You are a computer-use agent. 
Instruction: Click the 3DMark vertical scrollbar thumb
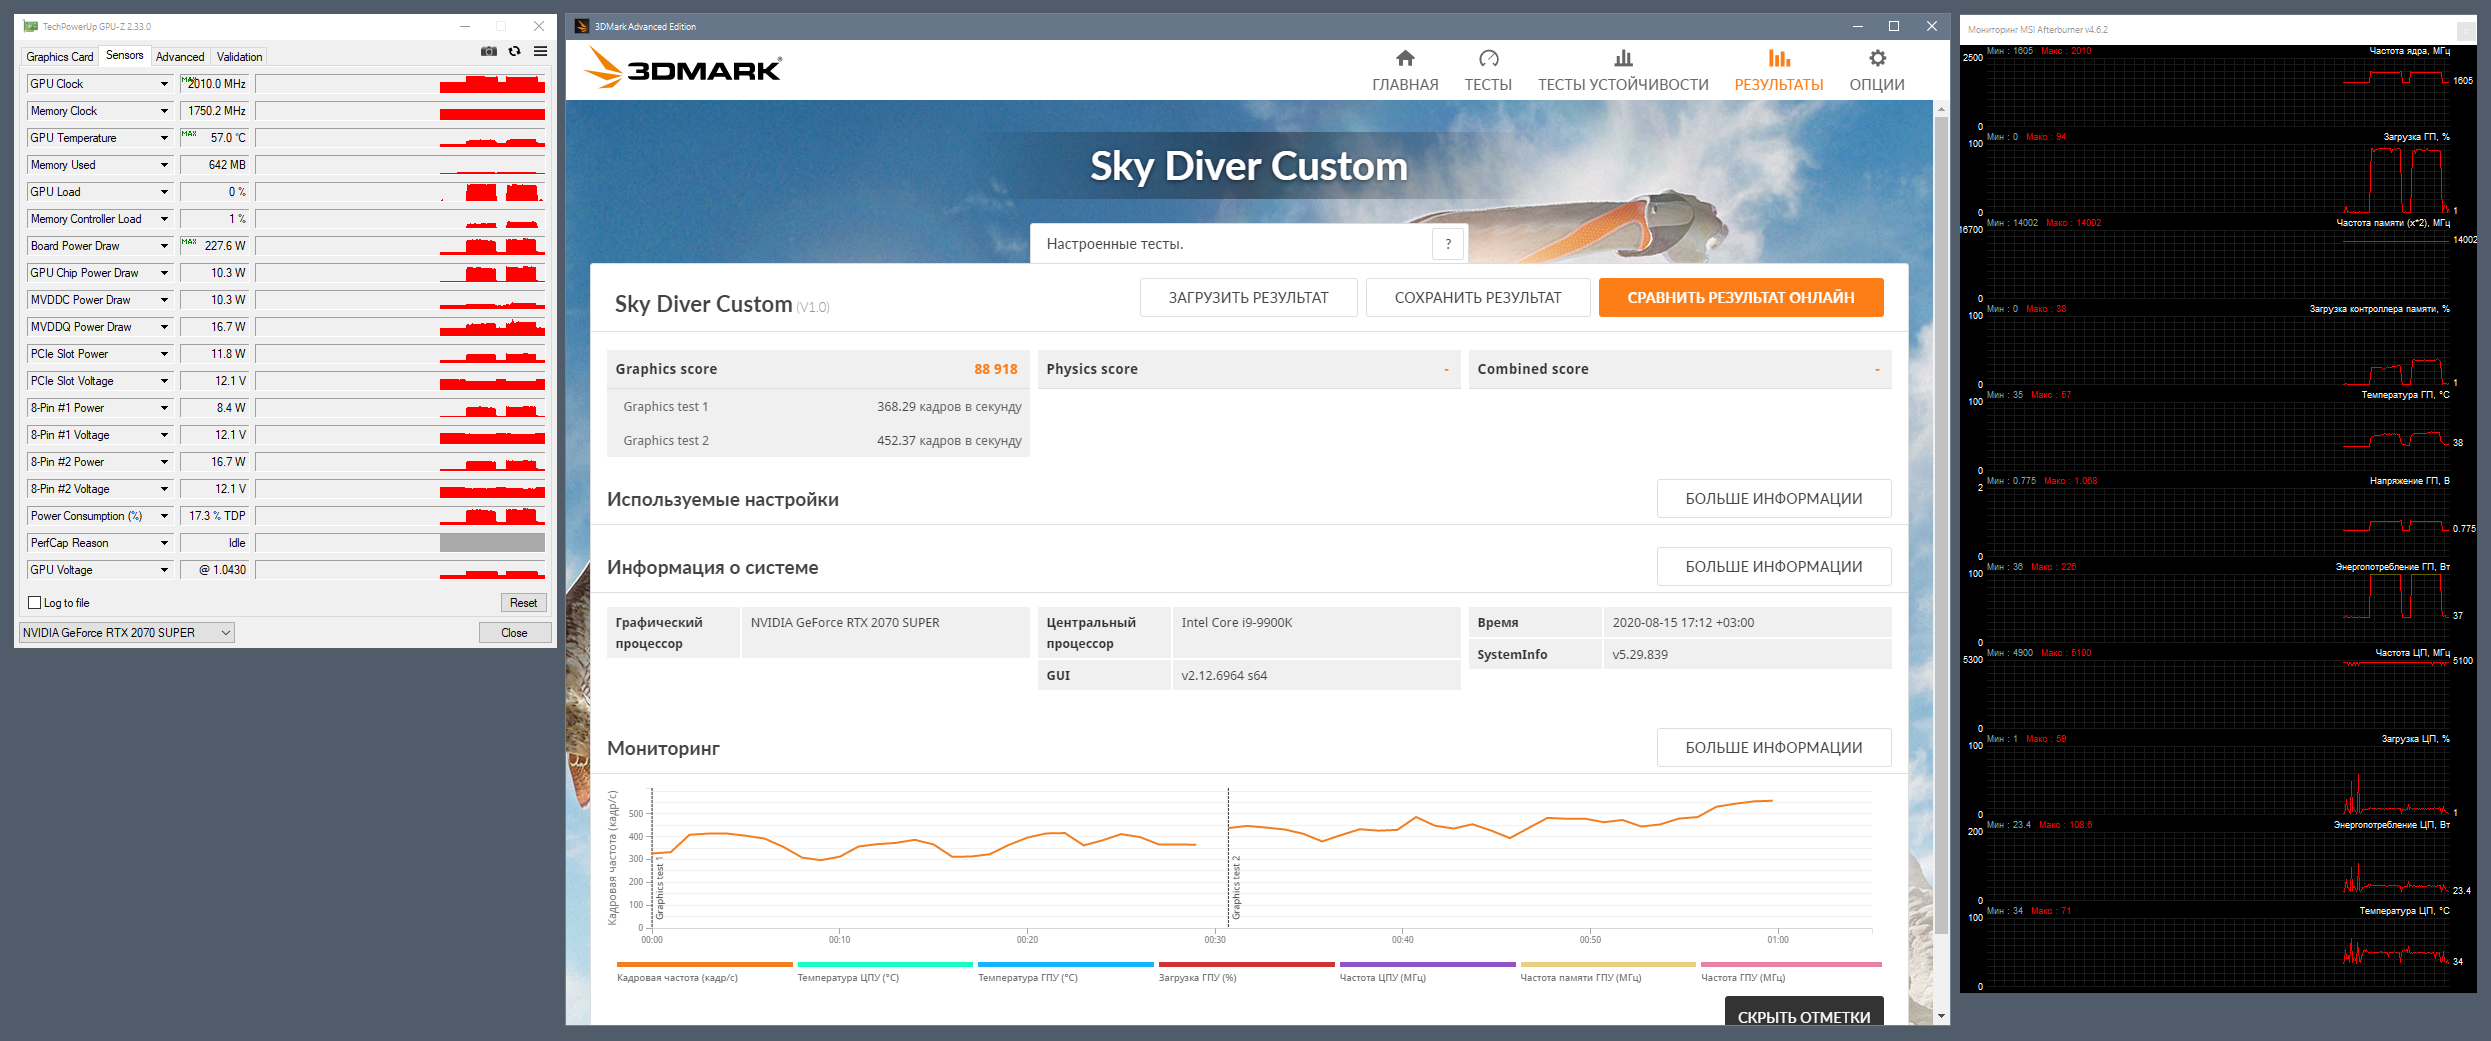point(1941,527)
